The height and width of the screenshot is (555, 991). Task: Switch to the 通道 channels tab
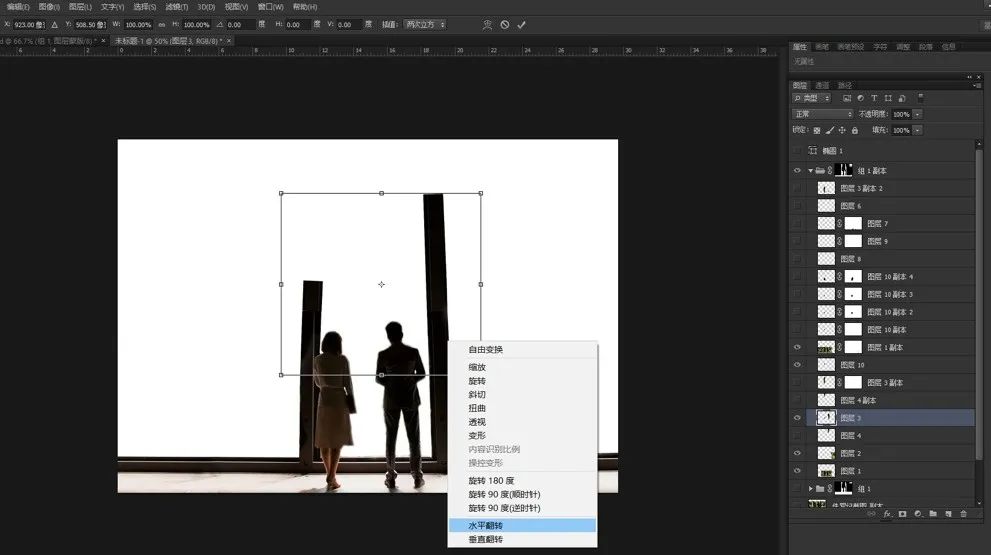(822, 85)
